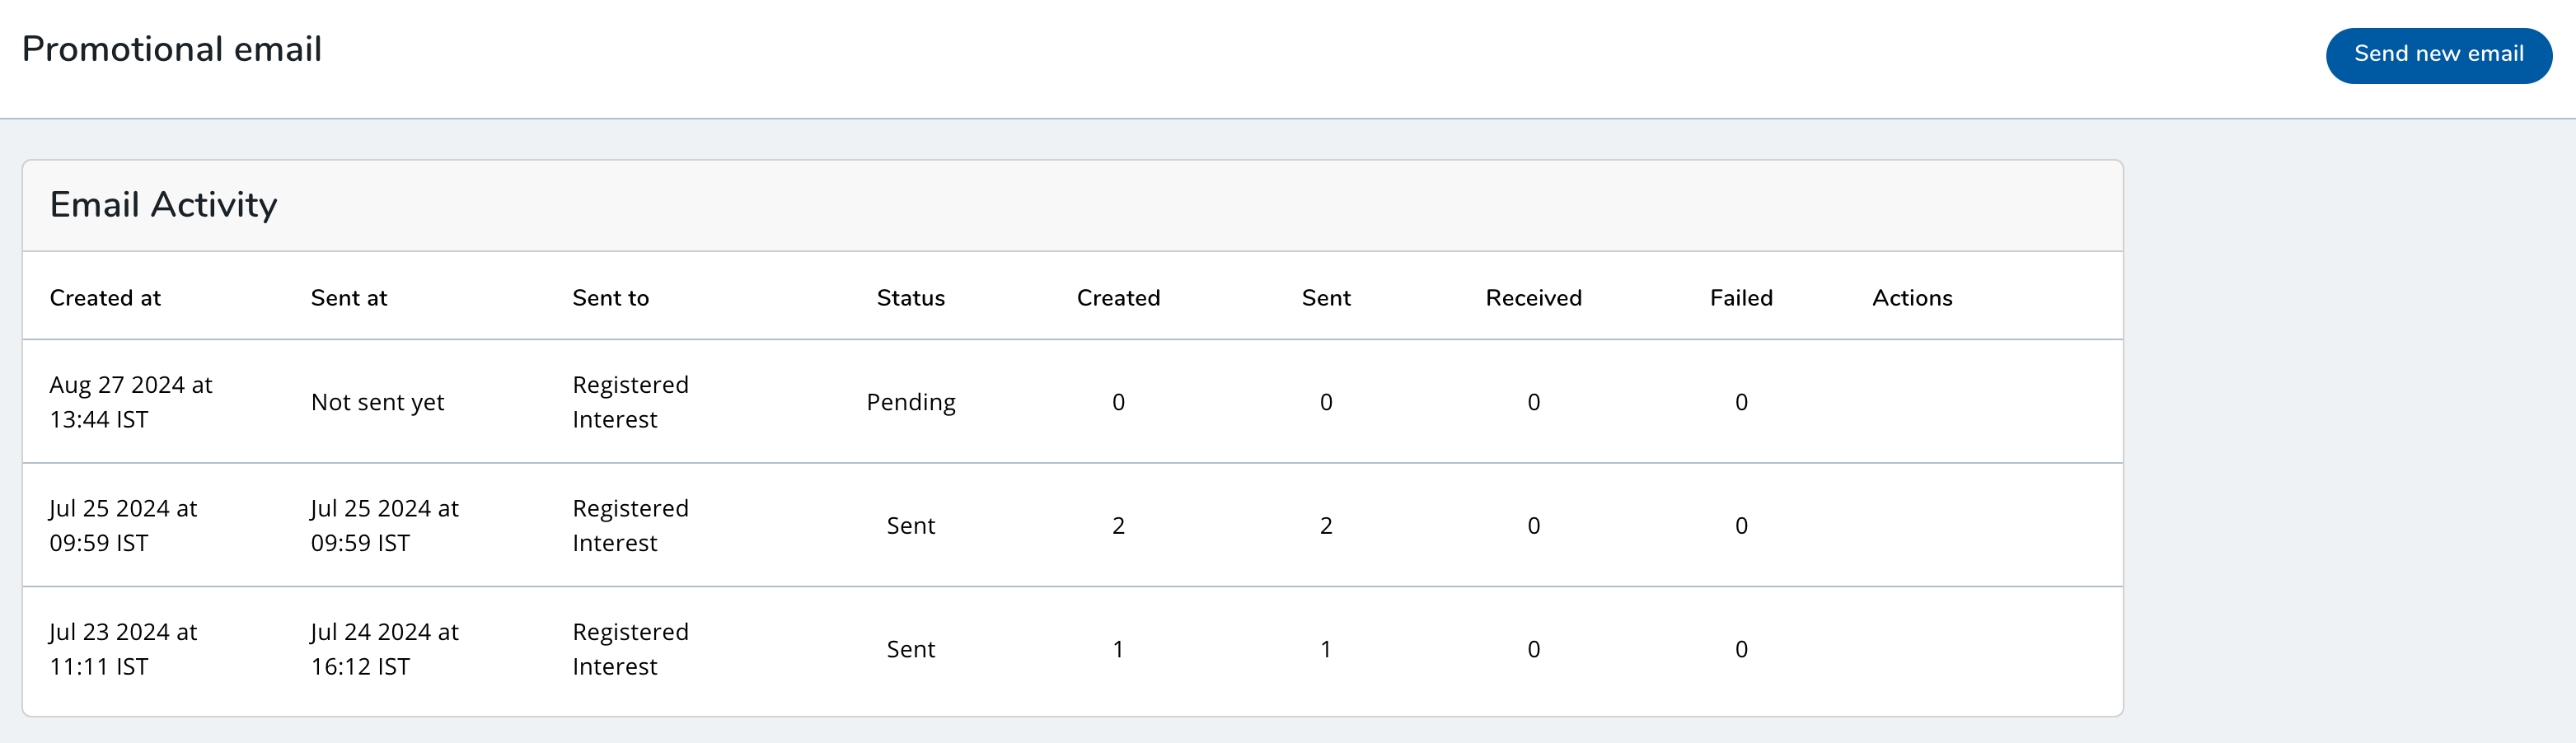Image resolution: width=2576 pixels, height=743 pixels.
Task: Click the Created at column header
Action: (x=105, y=298)
